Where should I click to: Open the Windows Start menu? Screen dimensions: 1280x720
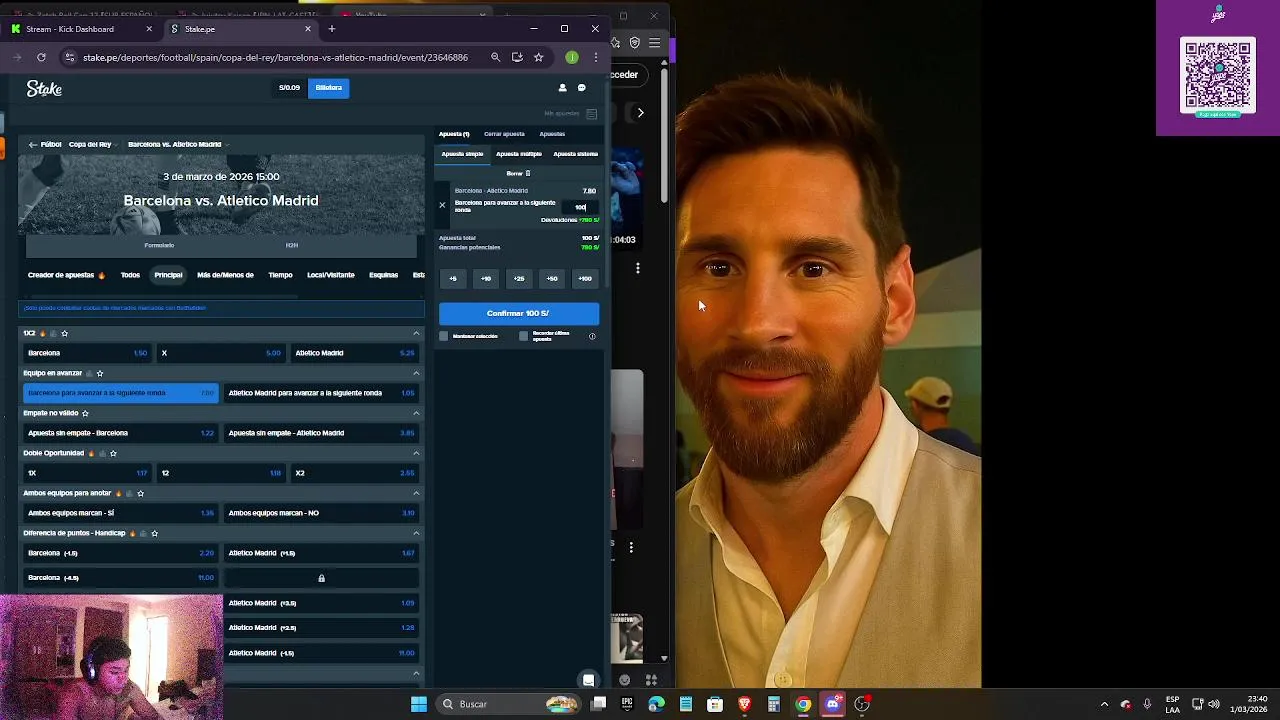pyautogui.click(x=419, y=704)
